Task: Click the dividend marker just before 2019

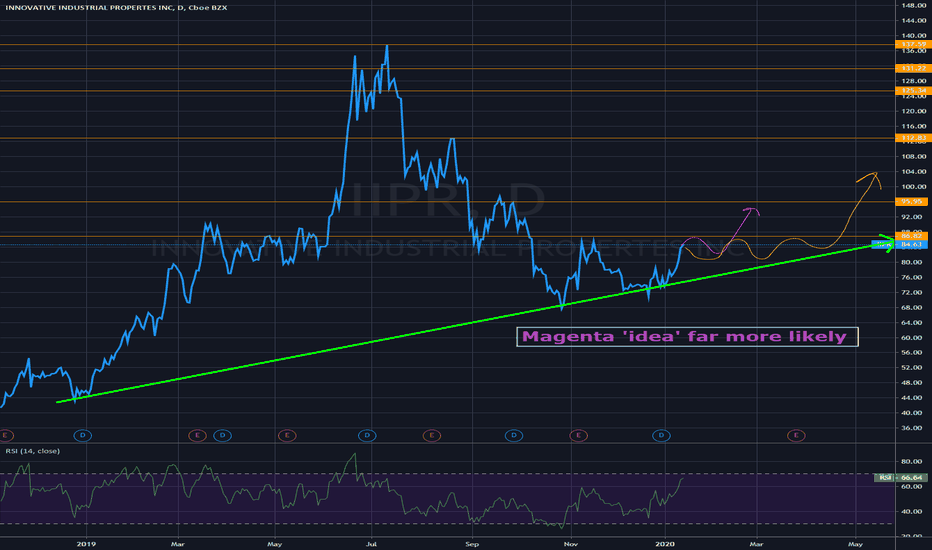Action: tap(83, 435)
